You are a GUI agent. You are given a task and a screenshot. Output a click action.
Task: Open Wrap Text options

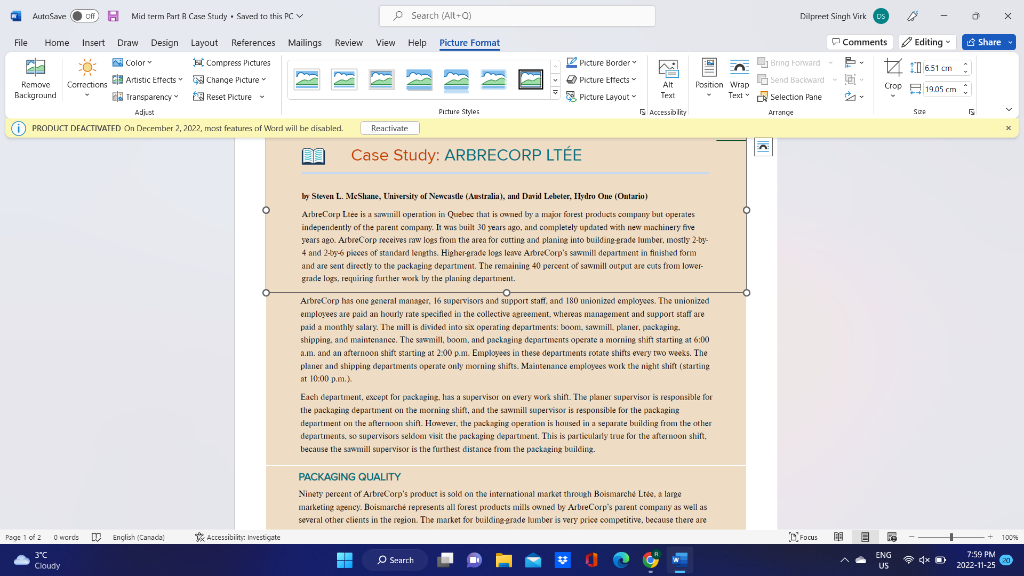[739, 79]
